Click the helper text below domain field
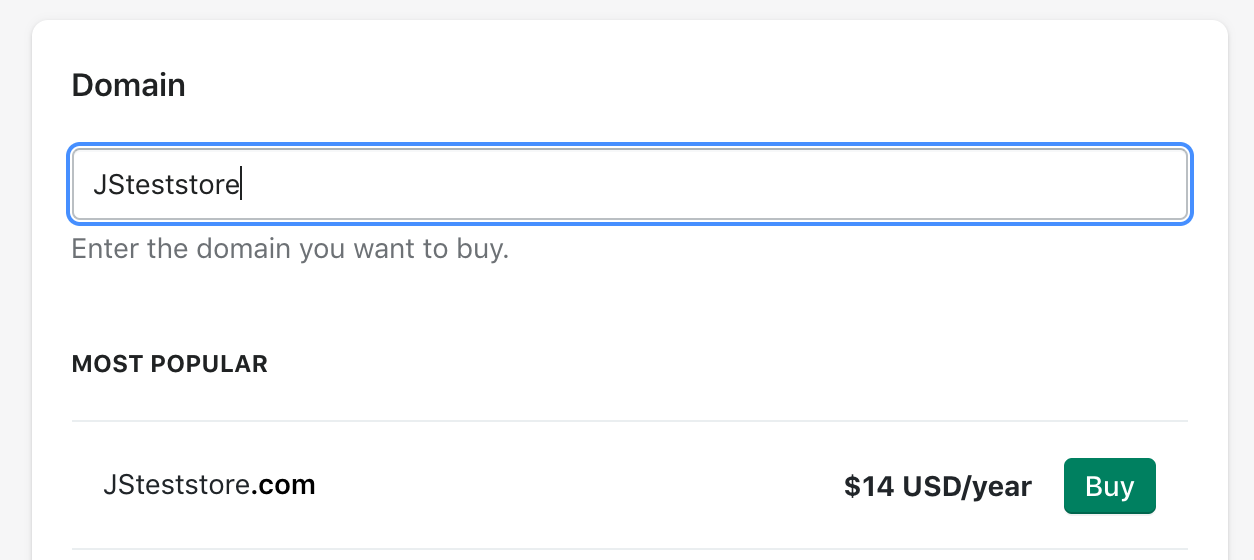The image size is (1254, 560). (x=290, y=248)
